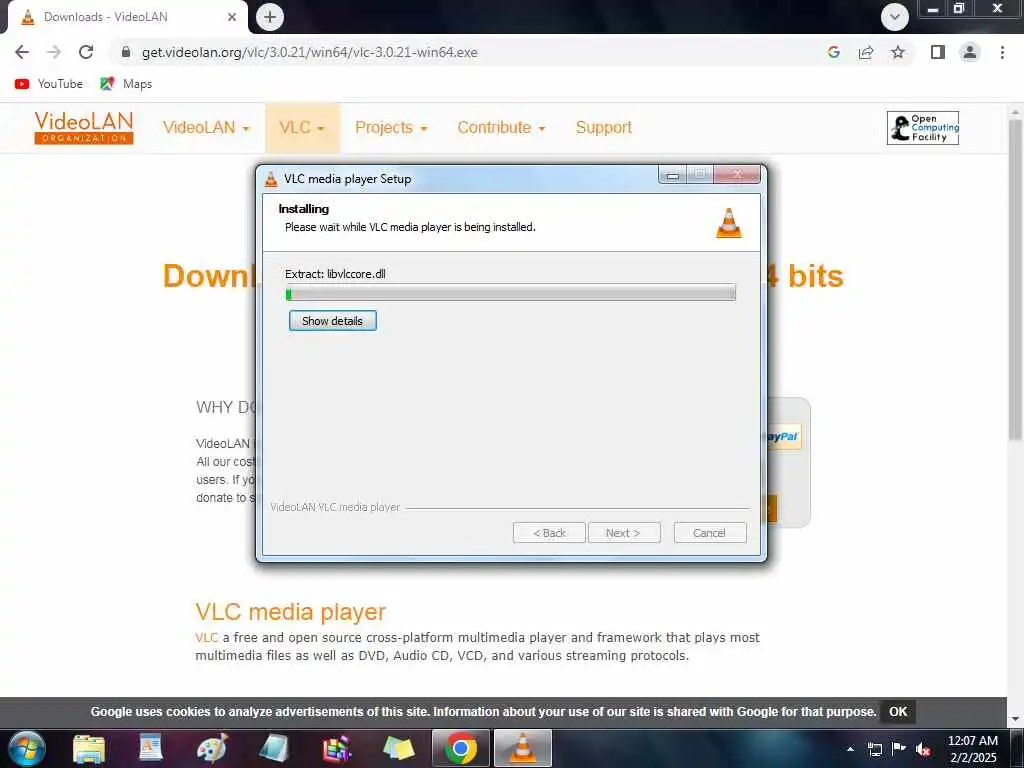The width and height of the screenshot is (1024, 768).
Task: Open the Chrome three-dot menu
Action: click(x=1002, y=52)
